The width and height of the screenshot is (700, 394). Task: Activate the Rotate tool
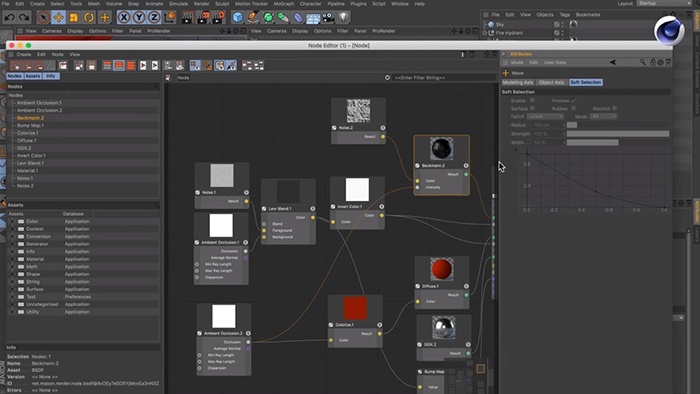click(x=89, y=17)
